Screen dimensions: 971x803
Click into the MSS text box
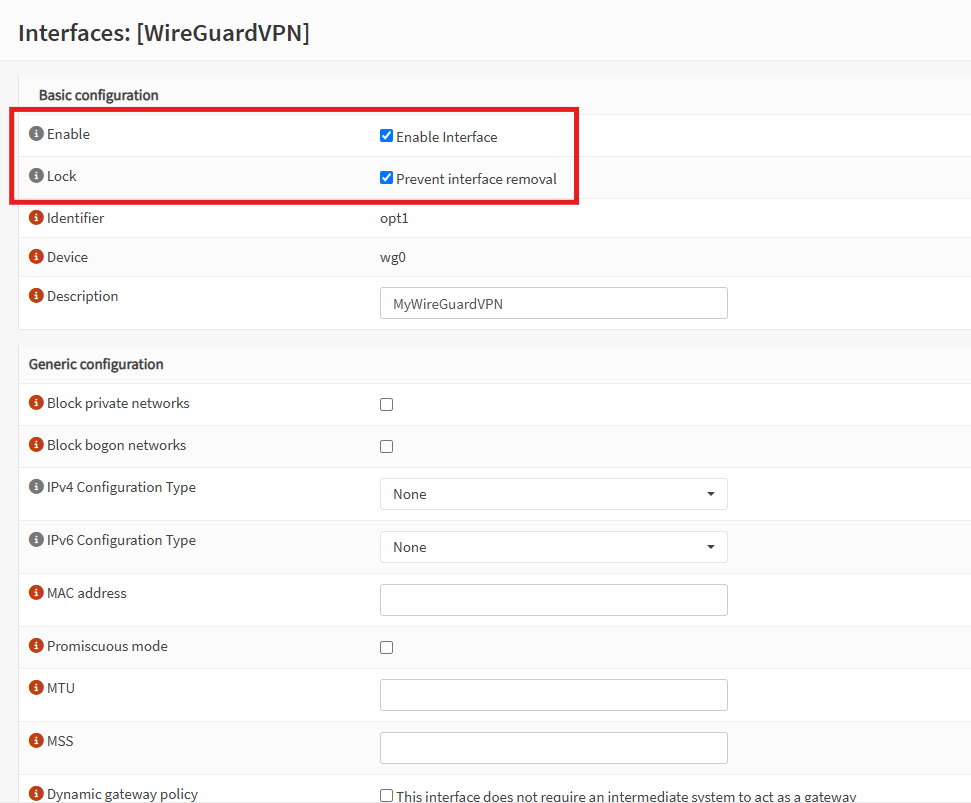pyautogui.click(x=553, y=748)
